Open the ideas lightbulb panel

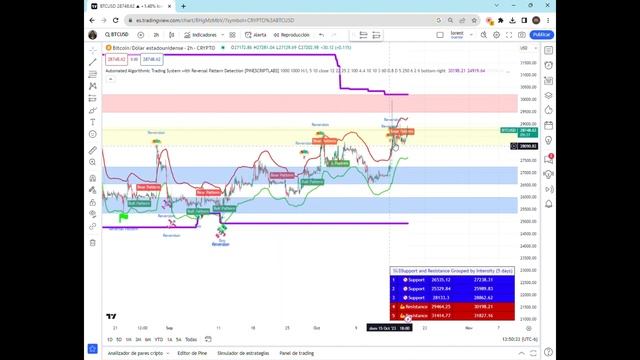coord(549,140)
